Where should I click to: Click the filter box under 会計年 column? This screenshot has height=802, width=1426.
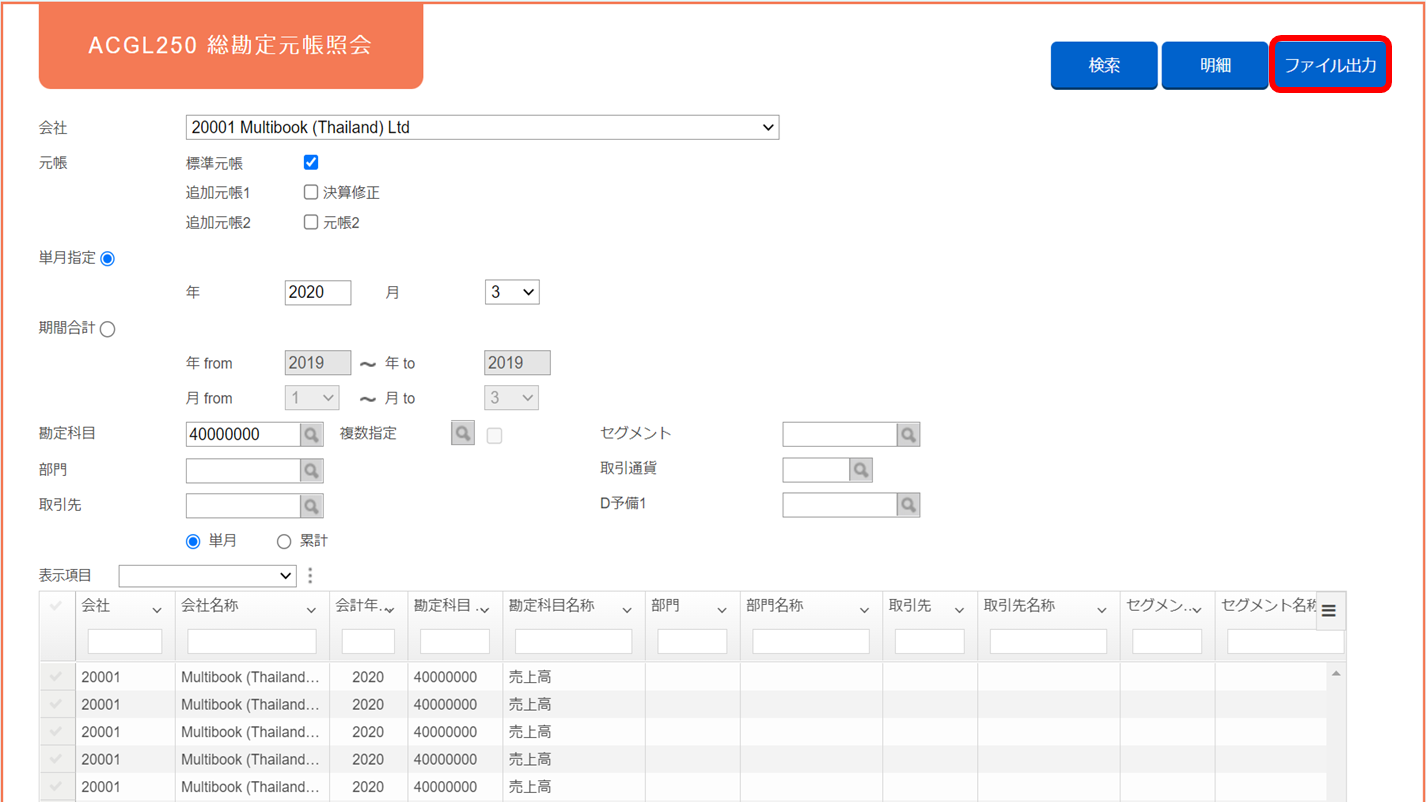(x=368, y=641)
